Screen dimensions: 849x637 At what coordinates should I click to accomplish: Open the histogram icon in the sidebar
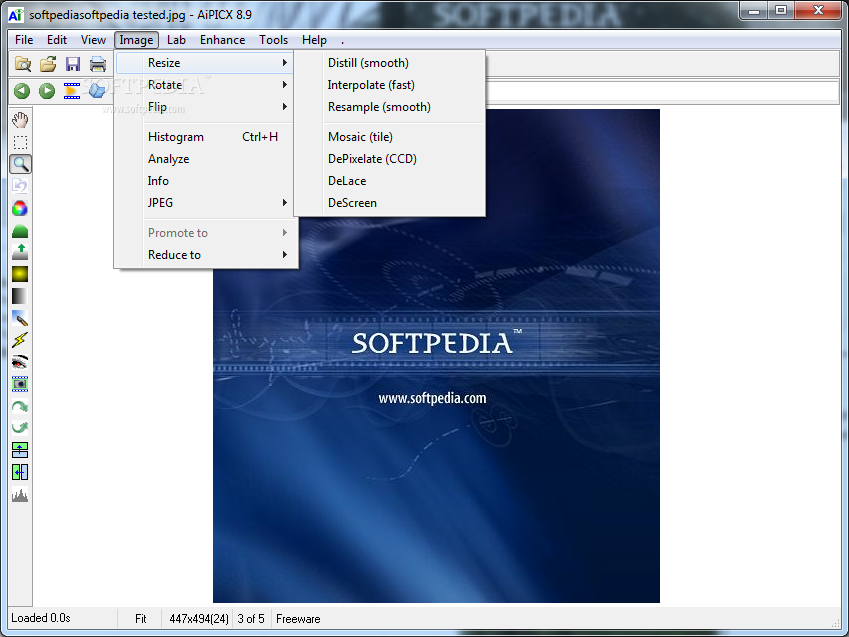(x=20, y=494)
